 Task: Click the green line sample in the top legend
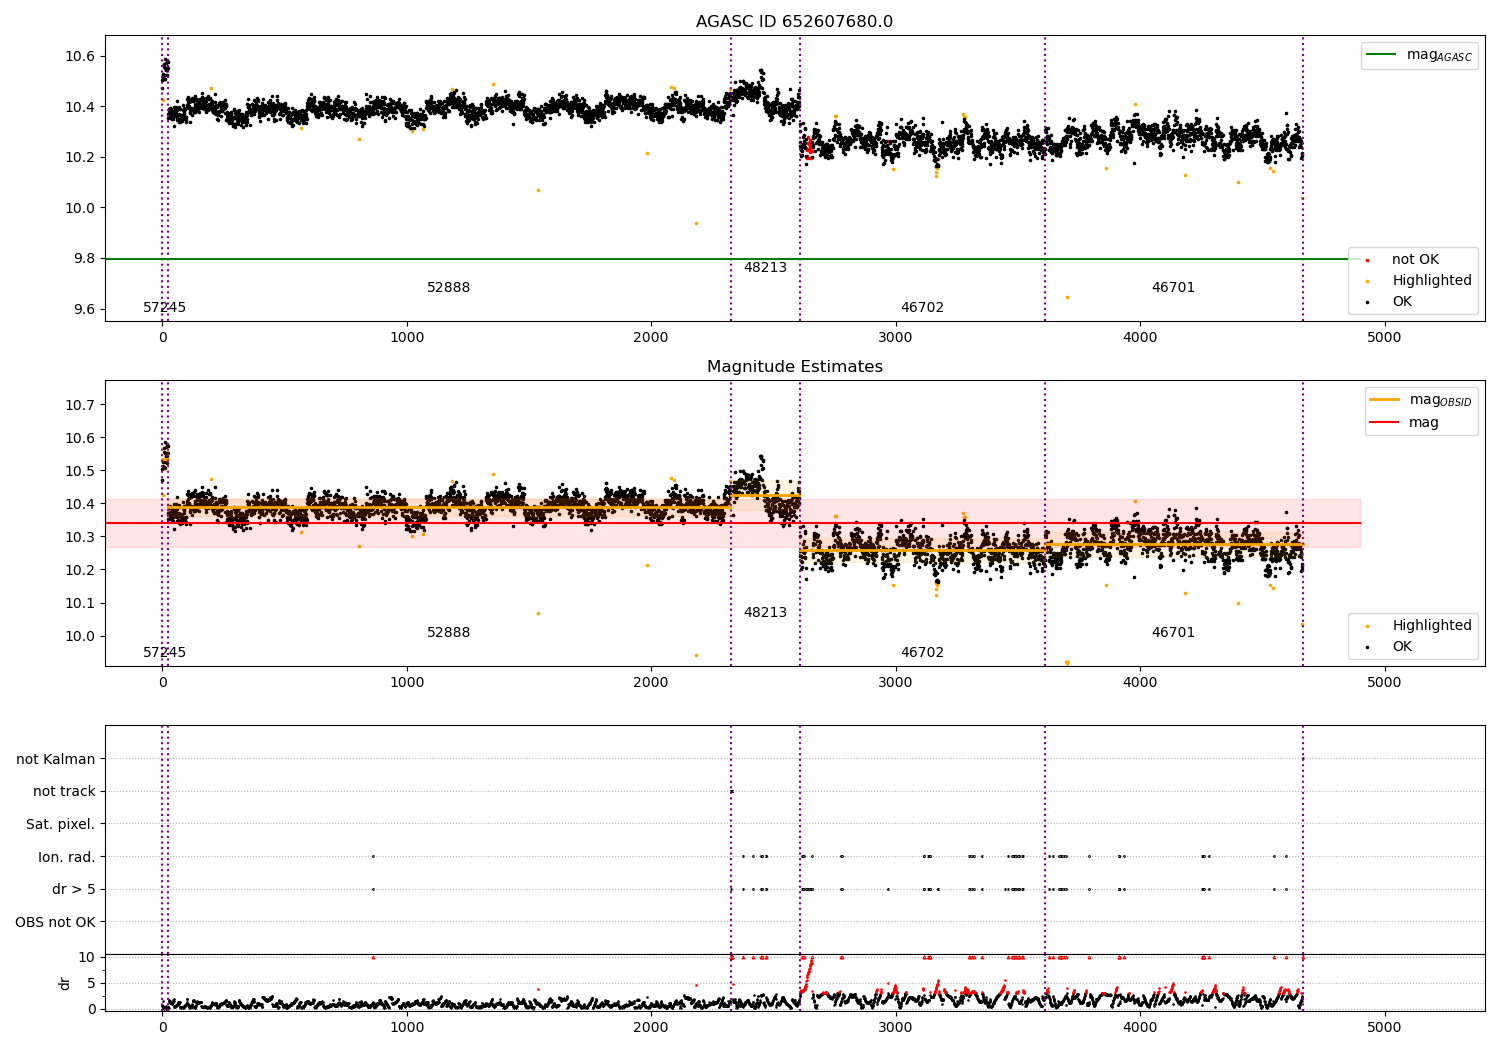[1383, 55]
